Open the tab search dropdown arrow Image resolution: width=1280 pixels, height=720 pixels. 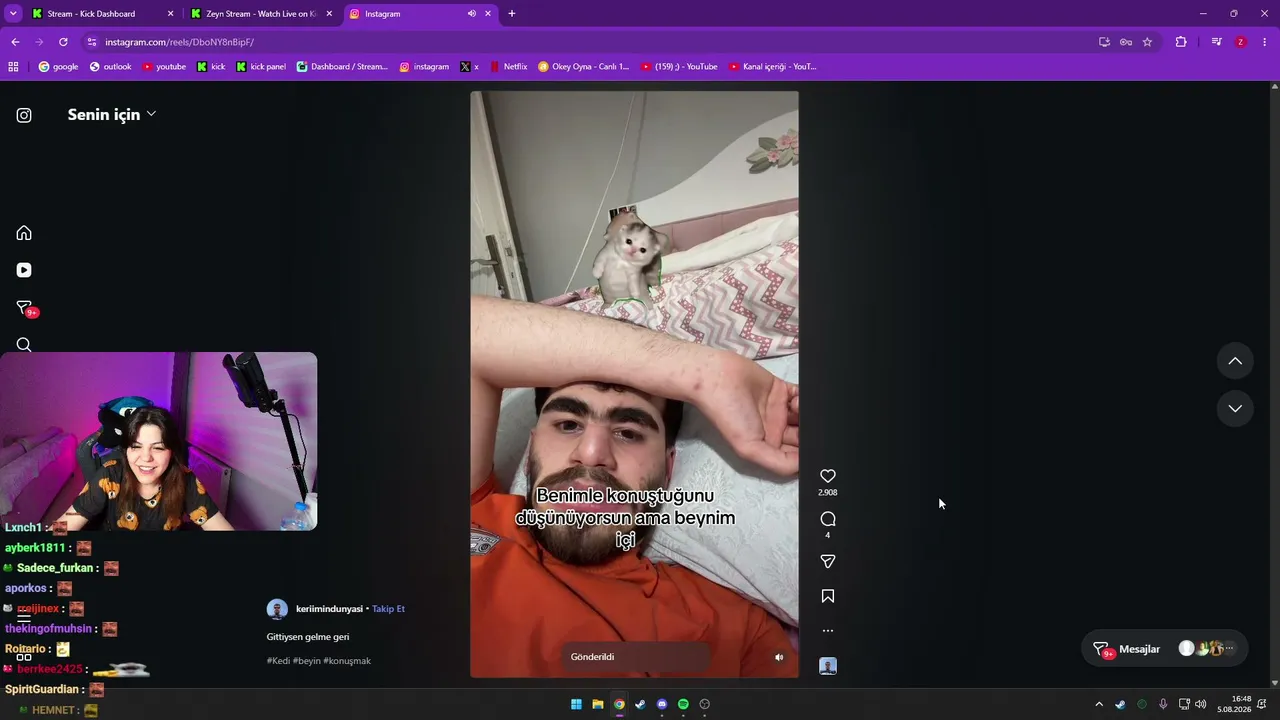point(13,14)
